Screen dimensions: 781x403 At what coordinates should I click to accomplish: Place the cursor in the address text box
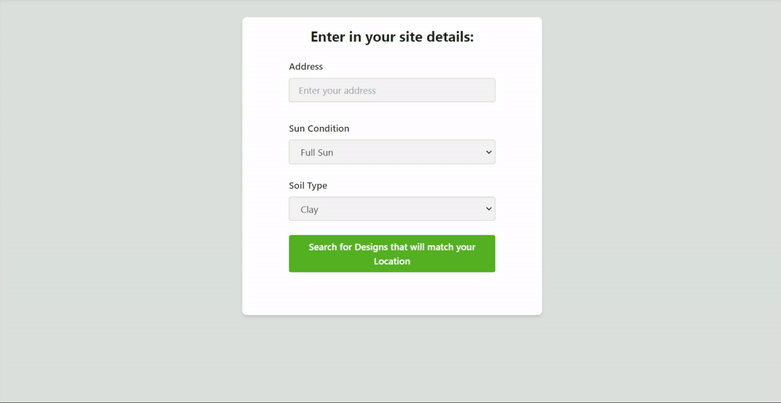[x=391, y=90]
